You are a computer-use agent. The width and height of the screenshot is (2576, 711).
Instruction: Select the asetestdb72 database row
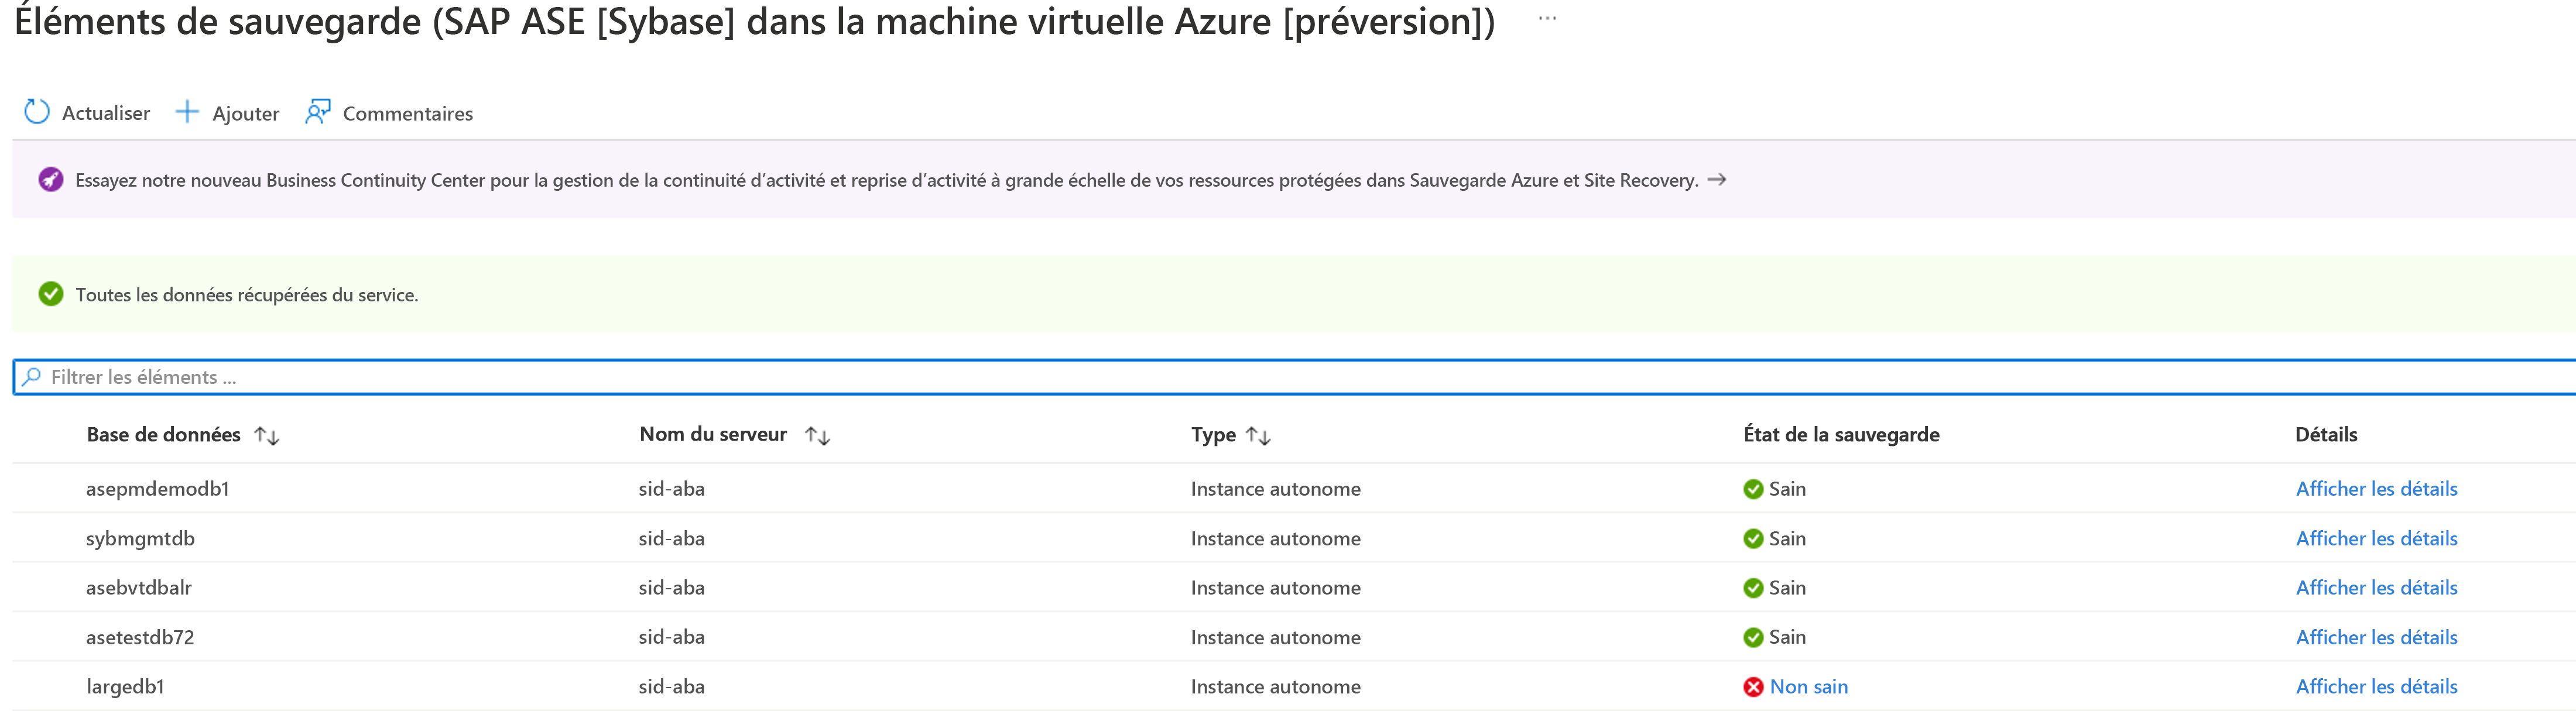(x=140, y=638)
